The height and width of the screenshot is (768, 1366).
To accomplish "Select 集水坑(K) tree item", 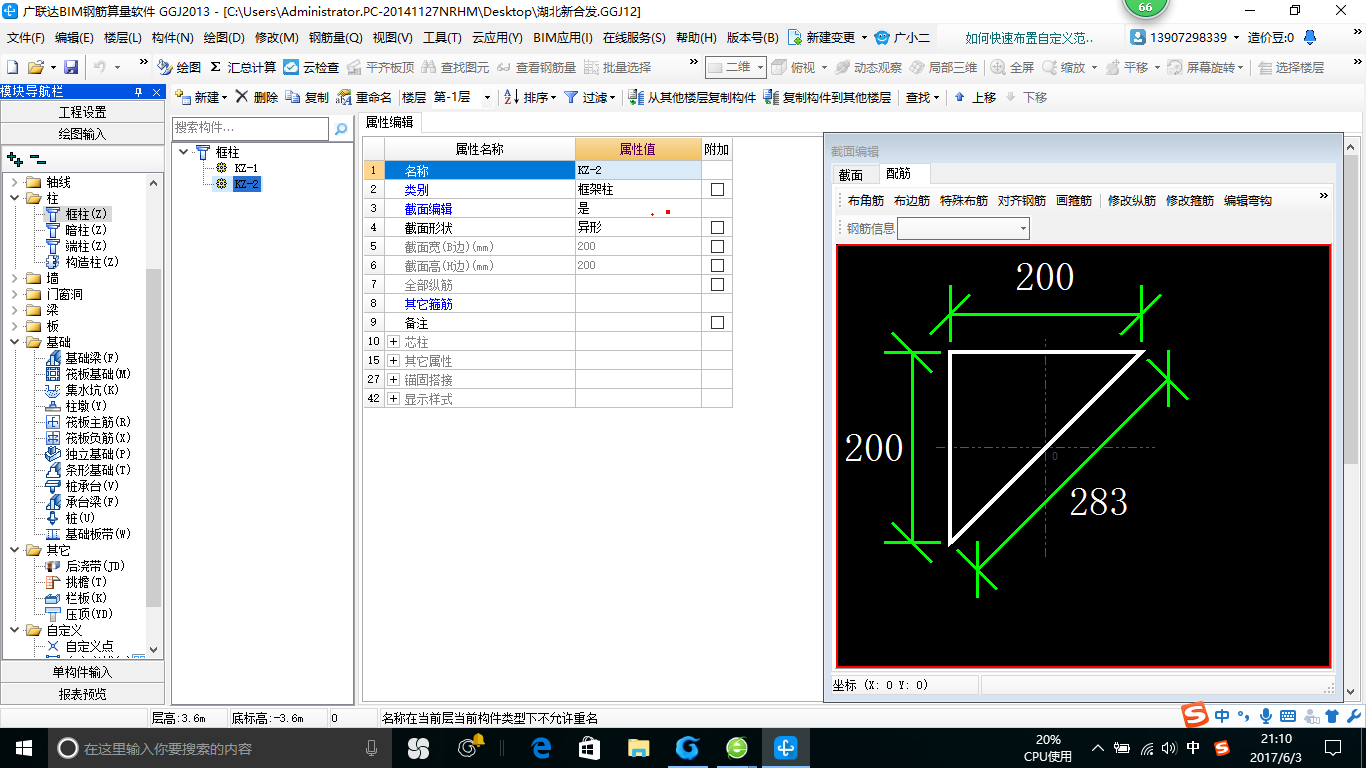I will point(82,390).
